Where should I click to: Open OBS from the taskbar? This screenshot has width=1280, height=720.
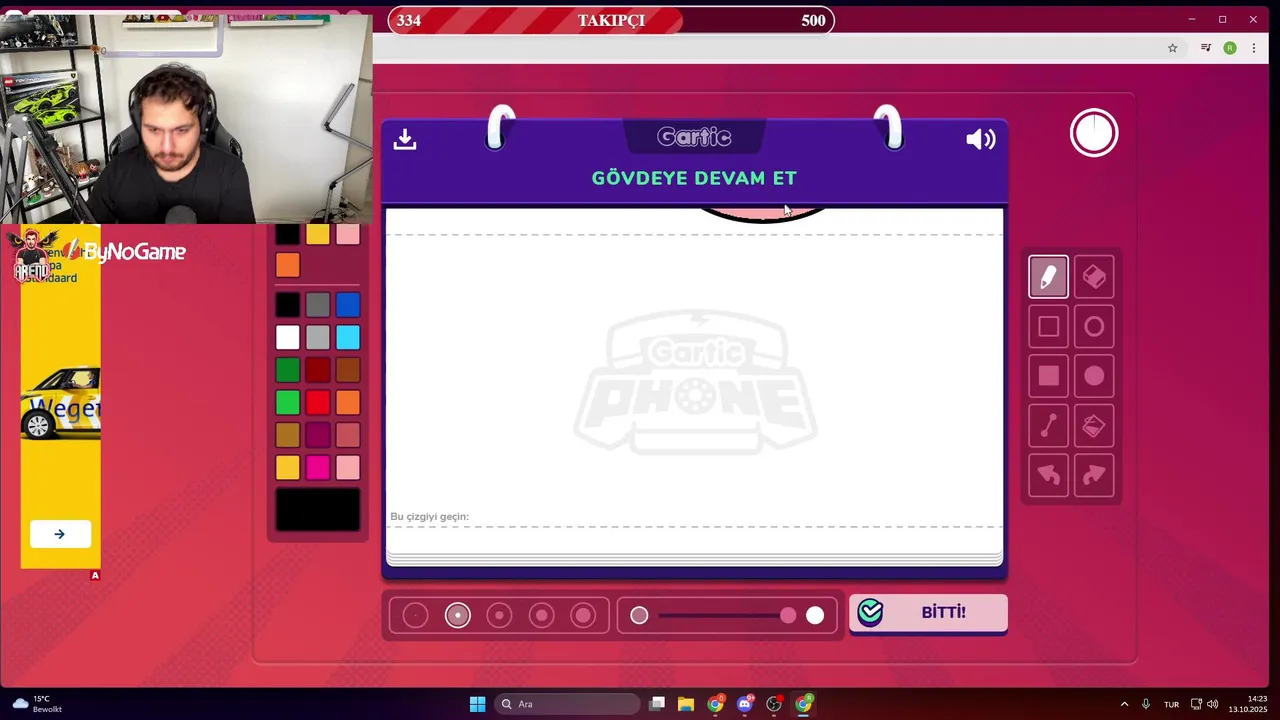tap(774, 704)
